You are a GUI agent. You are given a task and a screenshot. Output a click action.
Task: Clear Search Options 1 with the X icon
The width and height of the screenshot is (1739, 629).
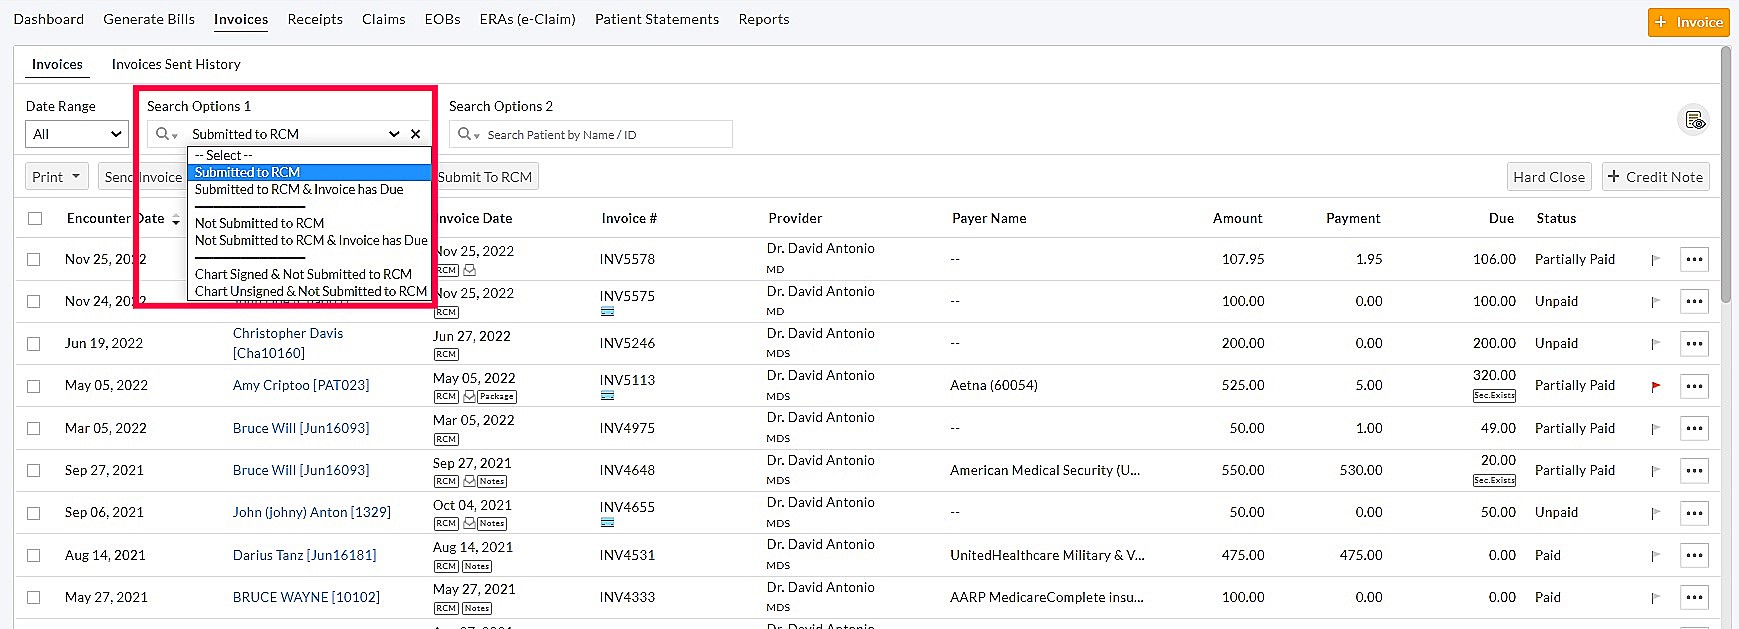(x=416, y=134)
